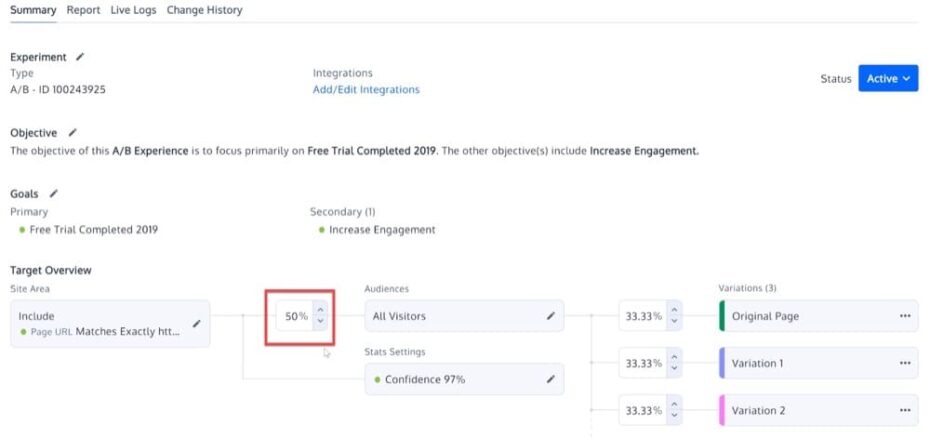Click the Add/Edit Integrations link
The width and height of the screenshot is (930, 438).
click(366, 90)
